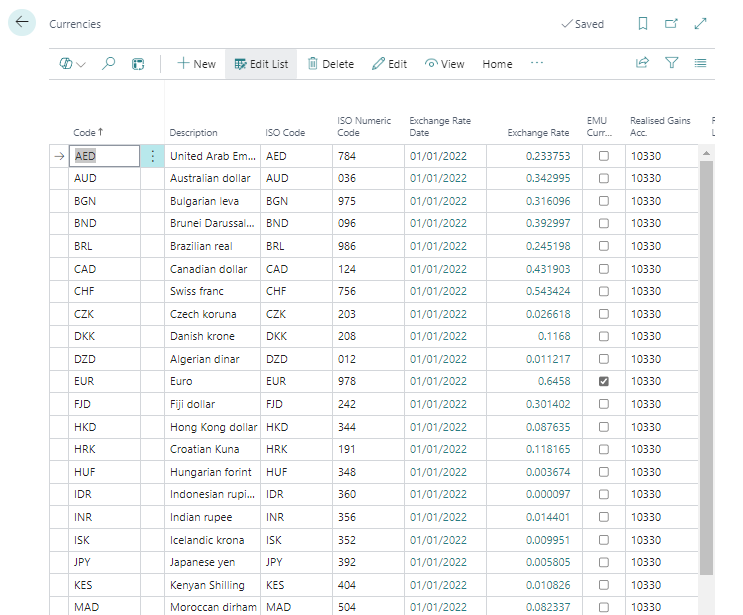The width and height of the screenshot is (743, 615).
Task: Open the 01/01/2022 exchange rate date for JPY
Action: (438, 562)
